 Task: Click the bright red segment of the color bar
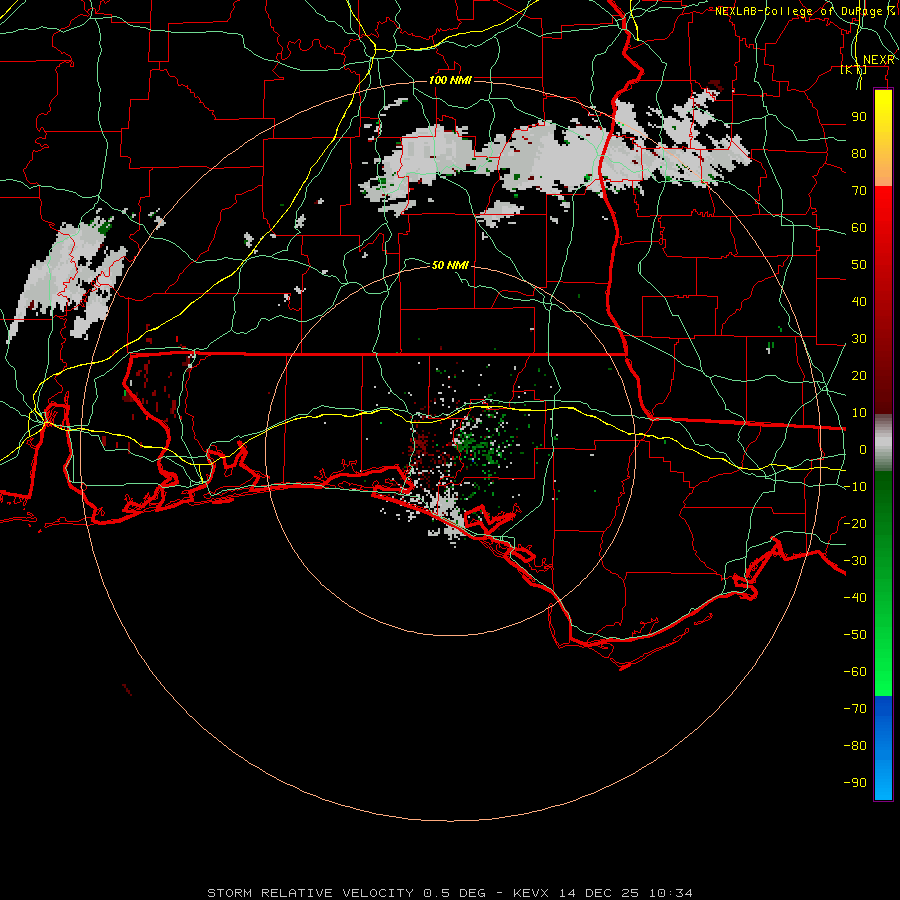point(883,217)
